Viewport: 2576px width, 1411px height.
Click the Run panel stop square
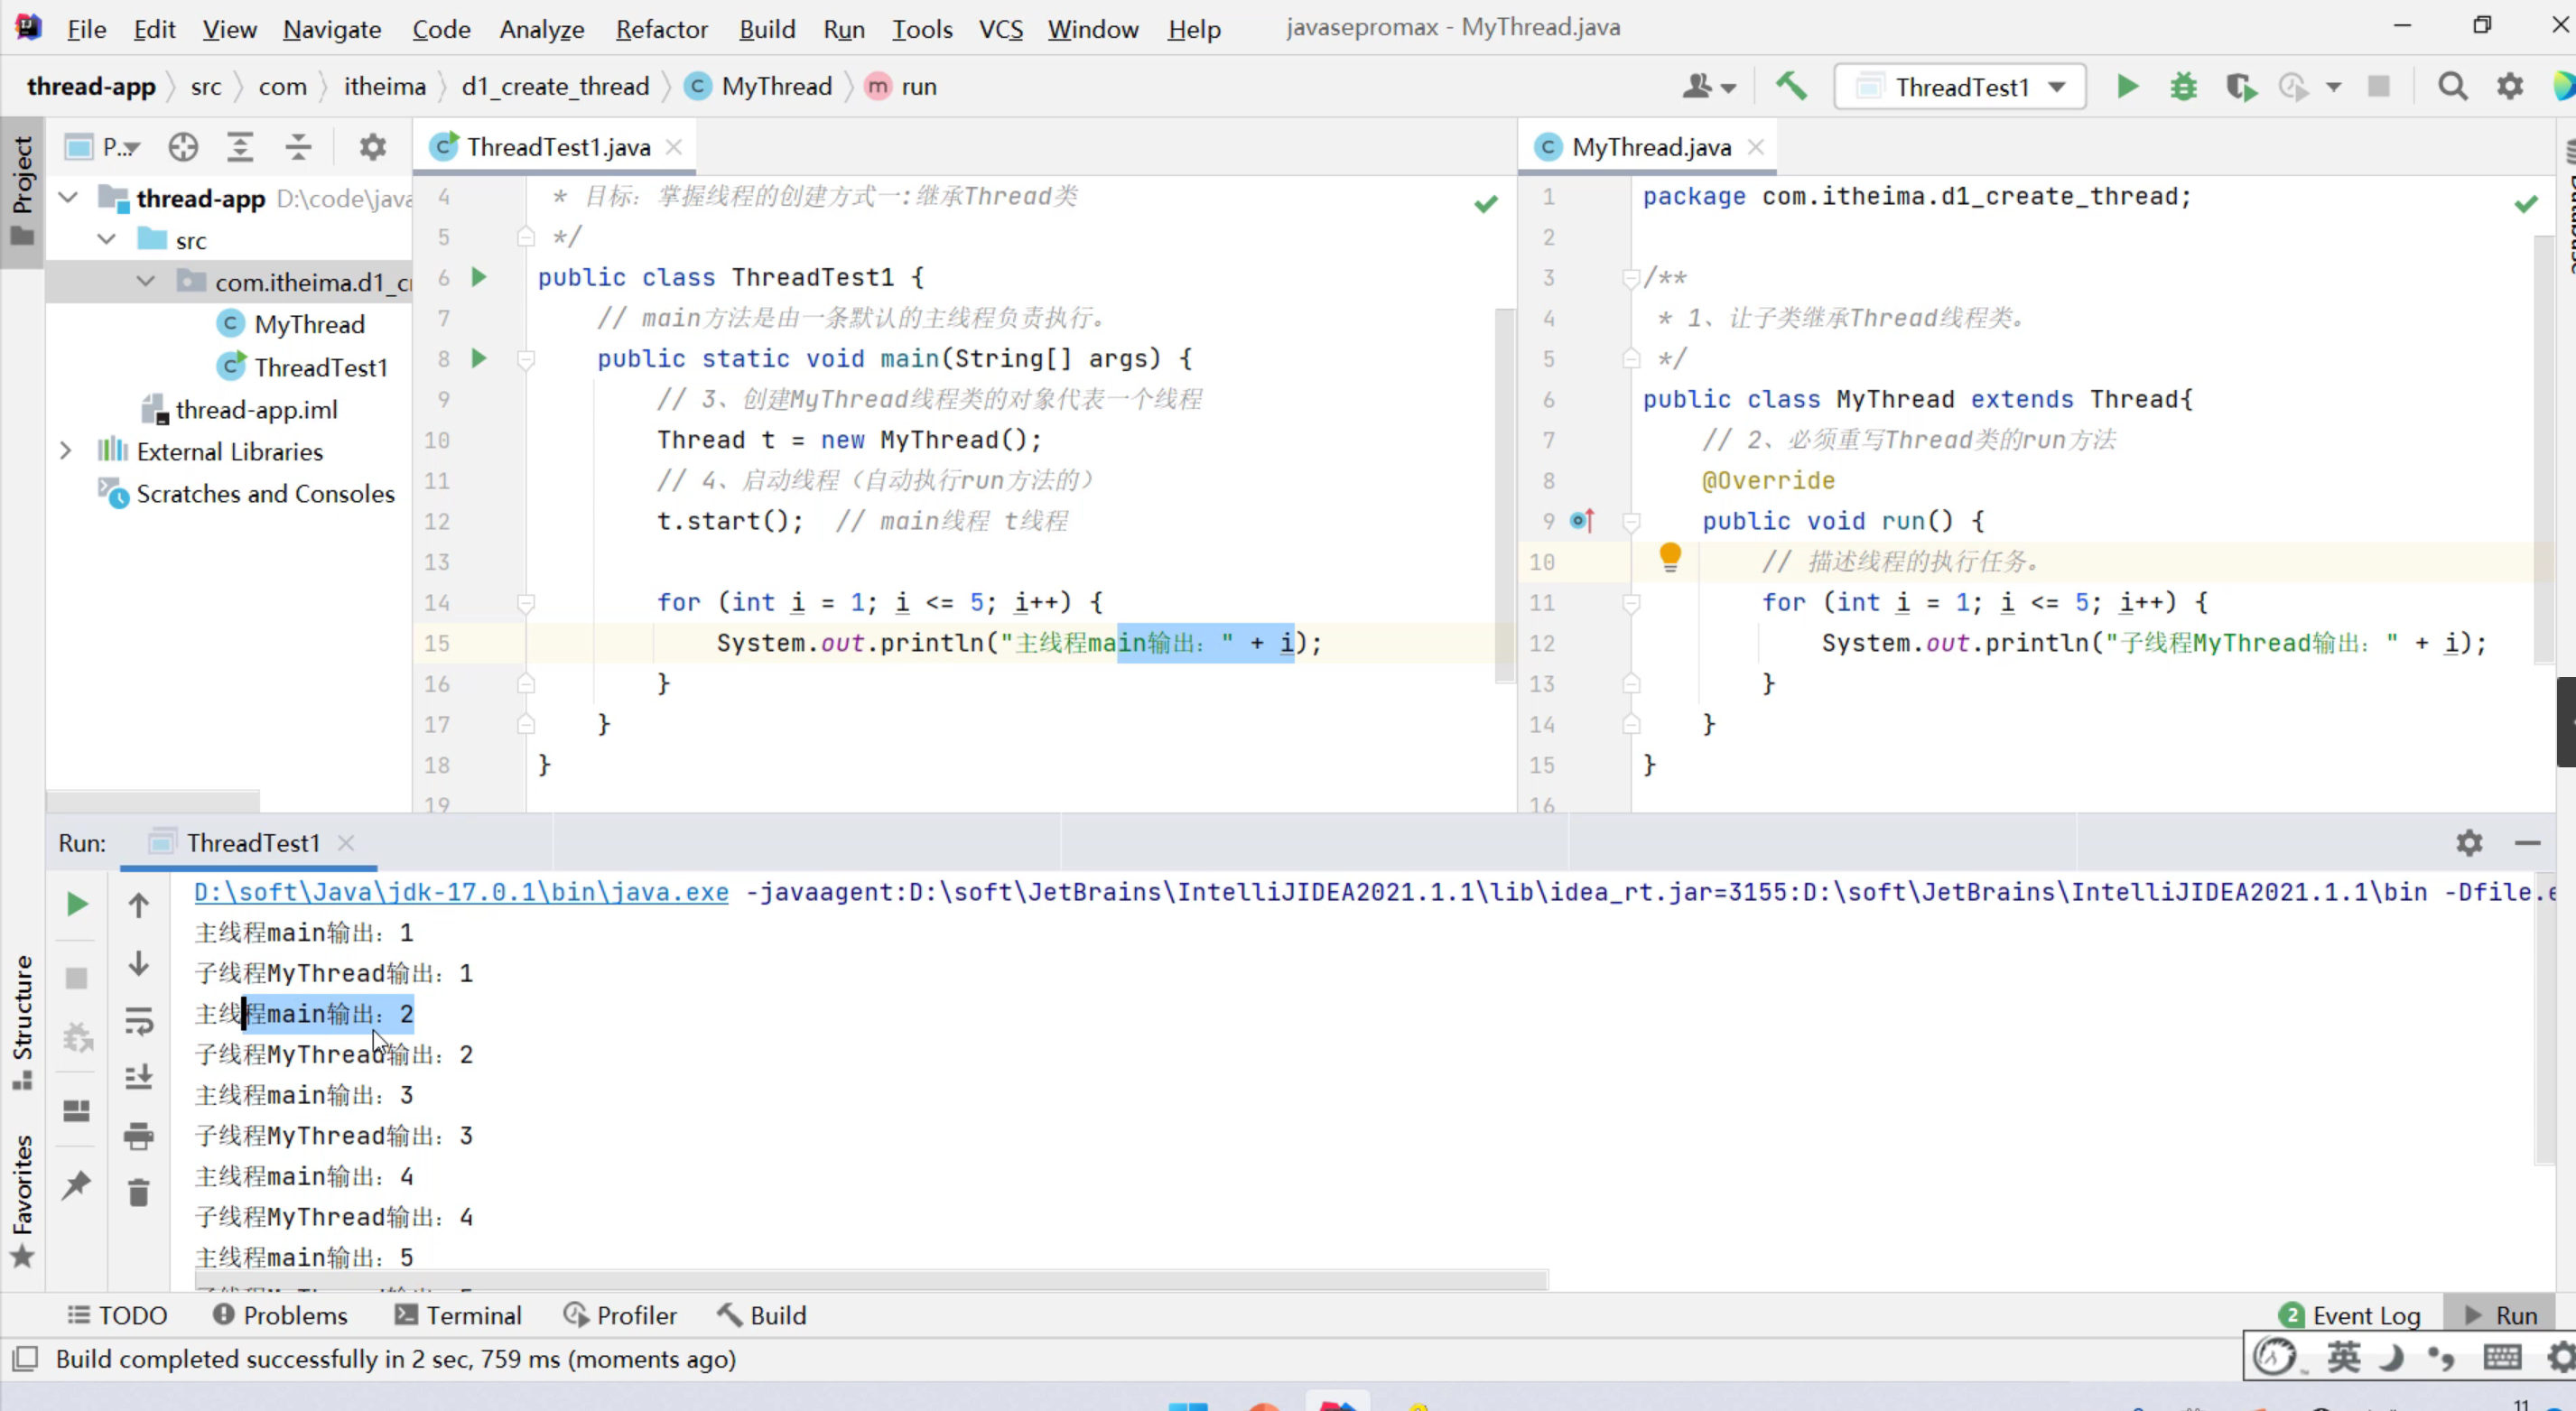coord(76,977)
